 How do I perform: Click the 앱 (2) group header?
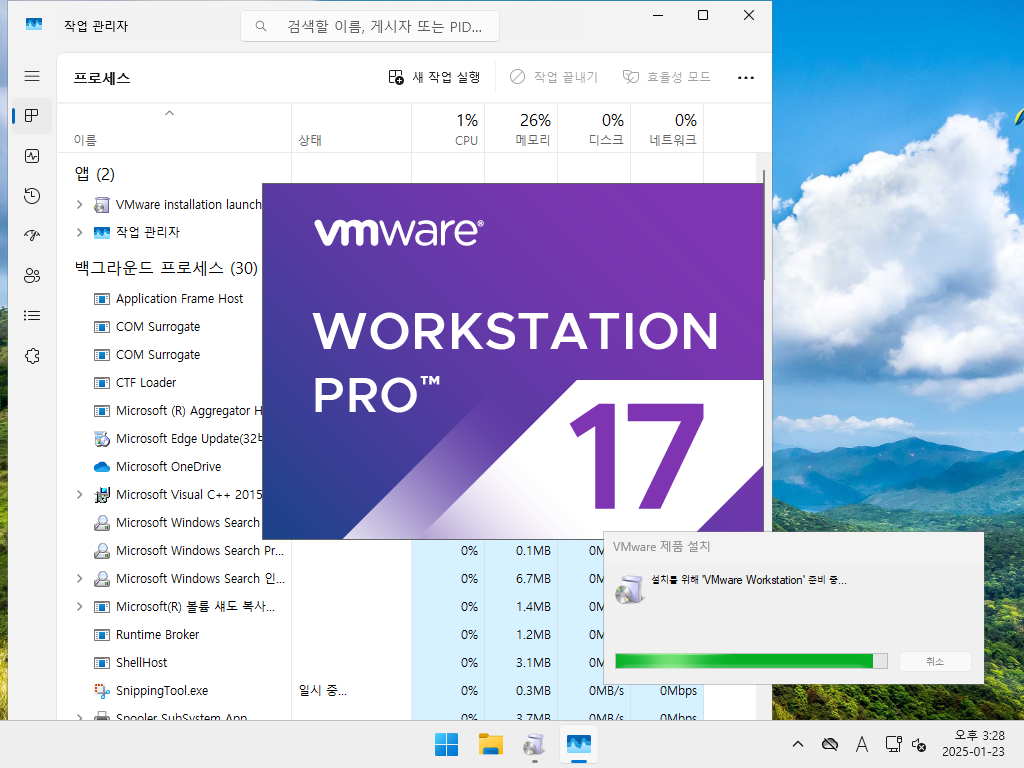coord(95,174)
